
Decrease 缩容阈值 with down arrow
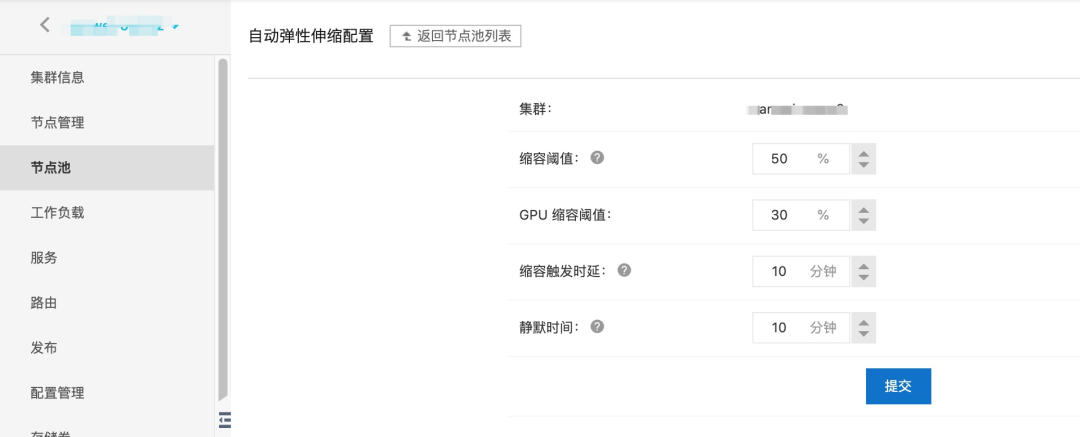tap(864, 165)
